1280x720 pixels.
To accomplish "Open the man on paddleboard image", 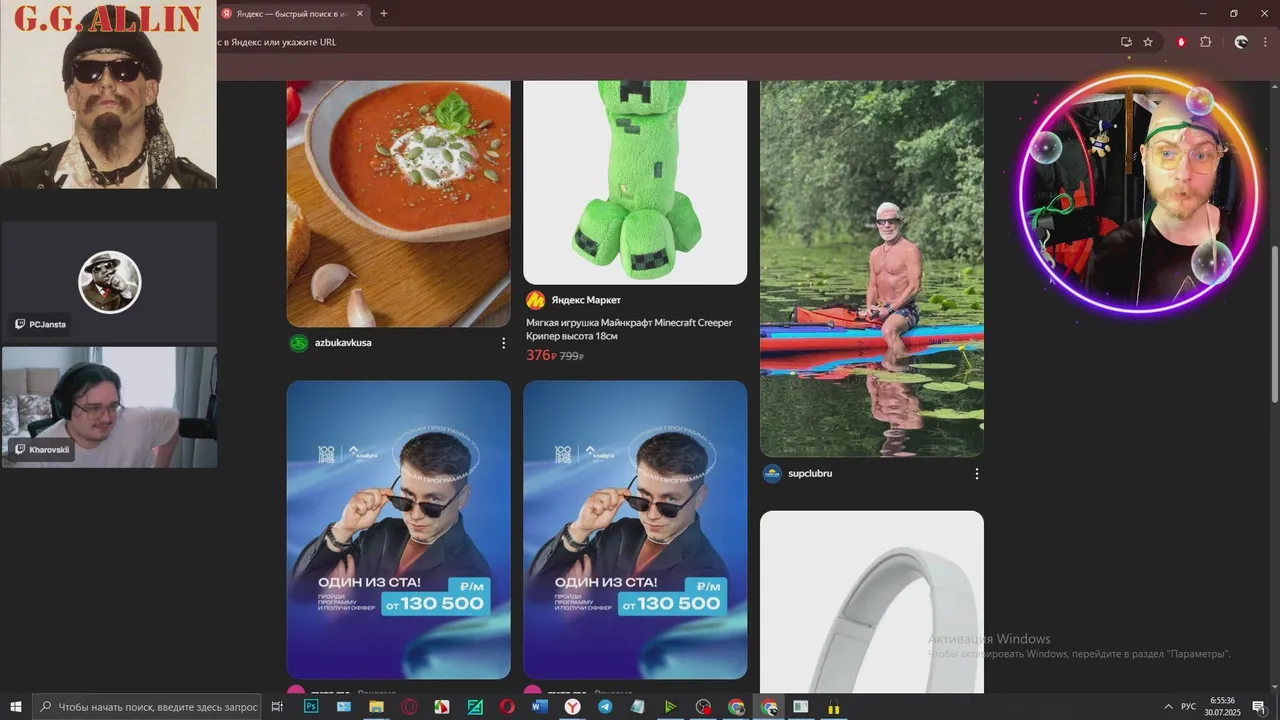I will point(872,269).
